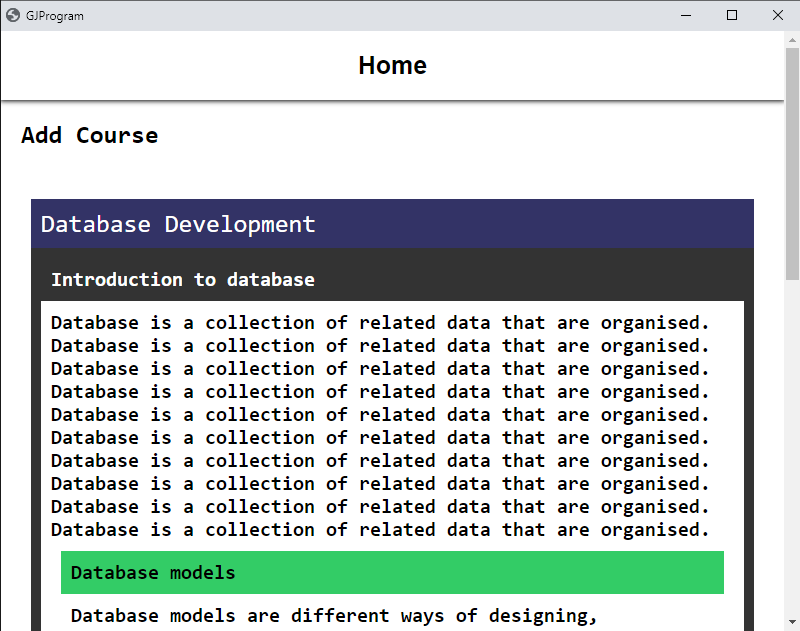
Task: Close the GJProgram window
Action: point(778,15)
